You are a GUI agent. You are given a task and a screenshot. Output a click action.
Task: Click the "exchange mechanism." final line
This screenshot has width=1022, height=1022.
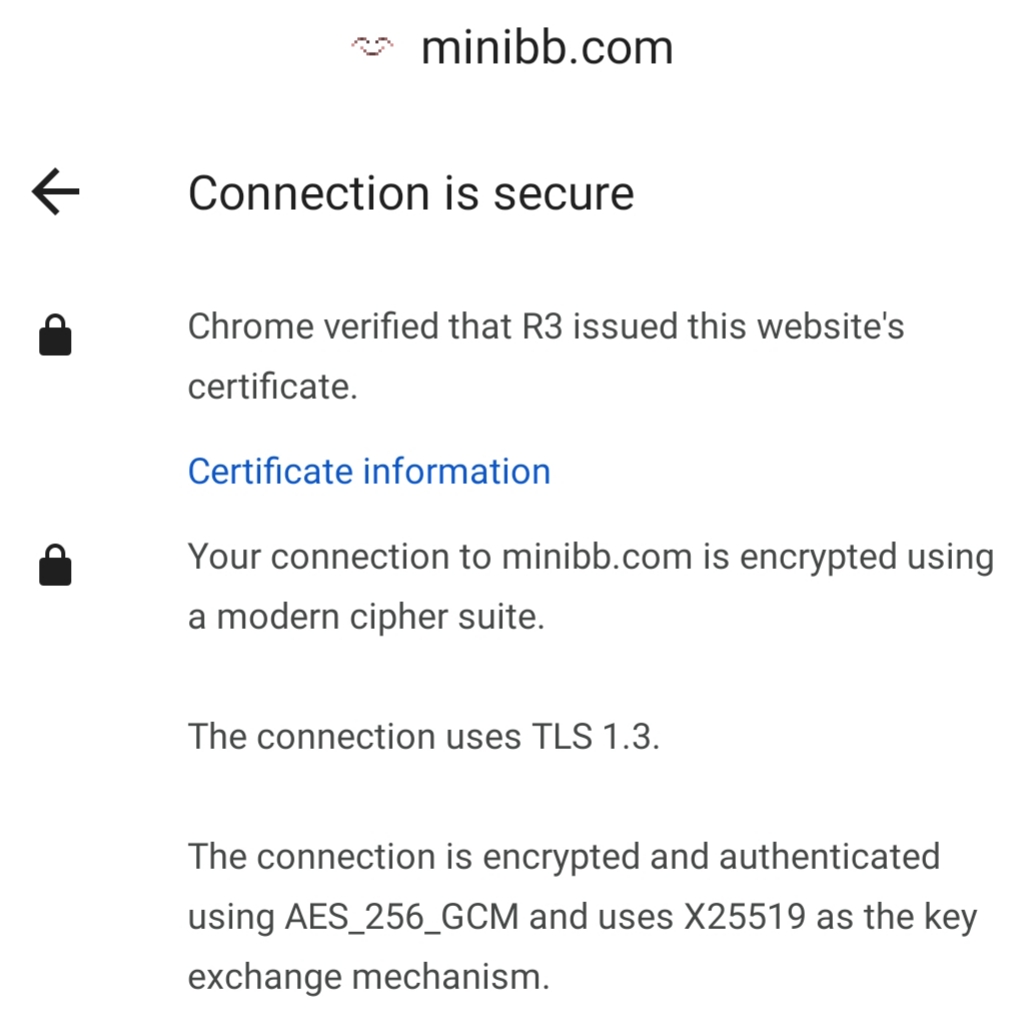point(369,977)
